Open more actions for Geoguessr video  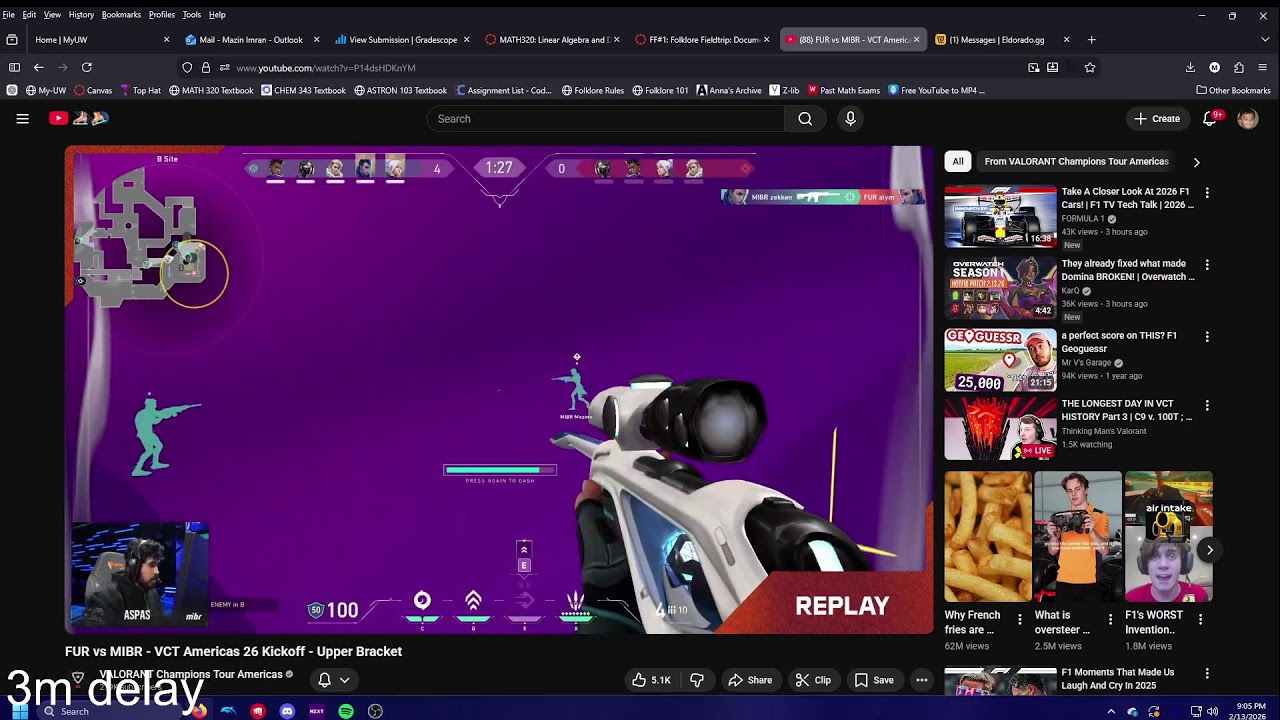click(x=1207, y=337)
